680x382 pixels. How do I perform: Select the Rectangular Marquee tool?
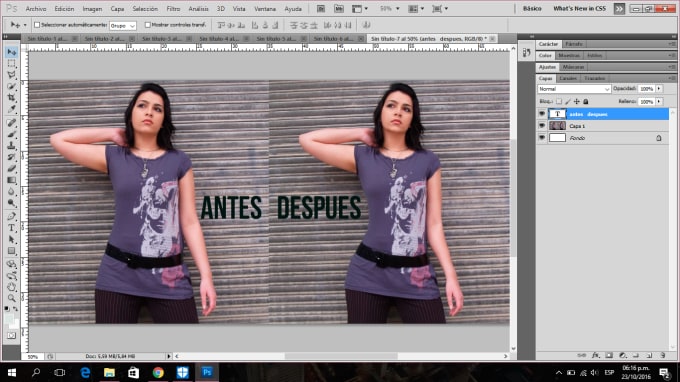point(11,63)
